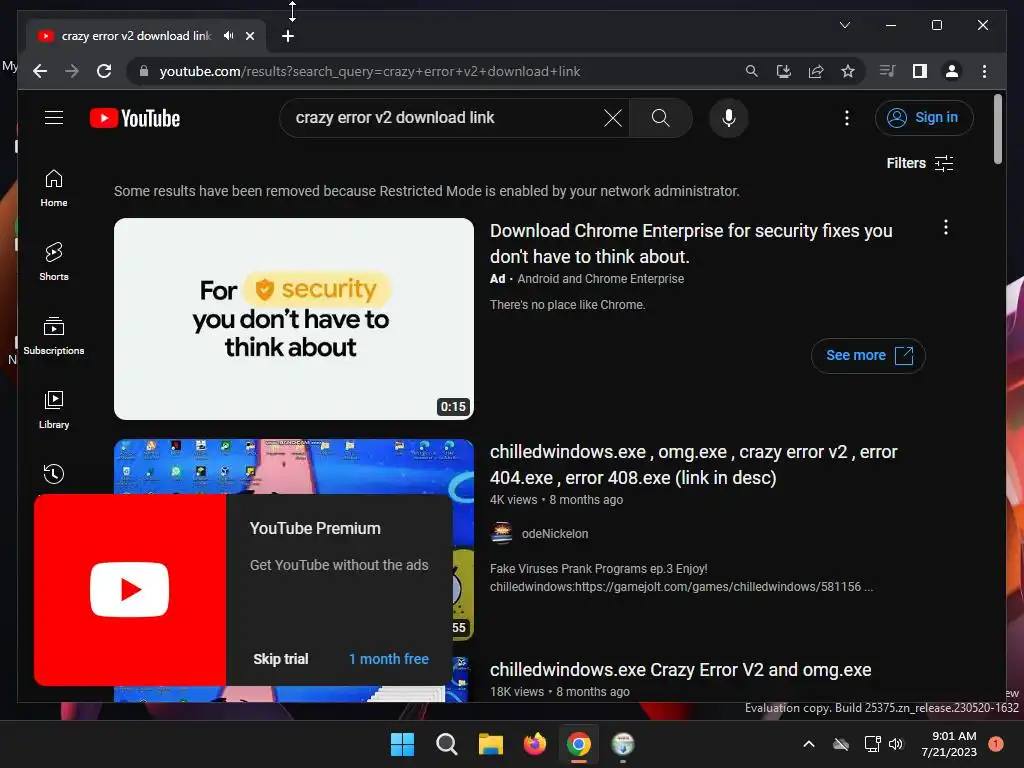Click Skip trial in Premium popup
Viewport: 1024px width, 768px height.
tap(280, 659)
